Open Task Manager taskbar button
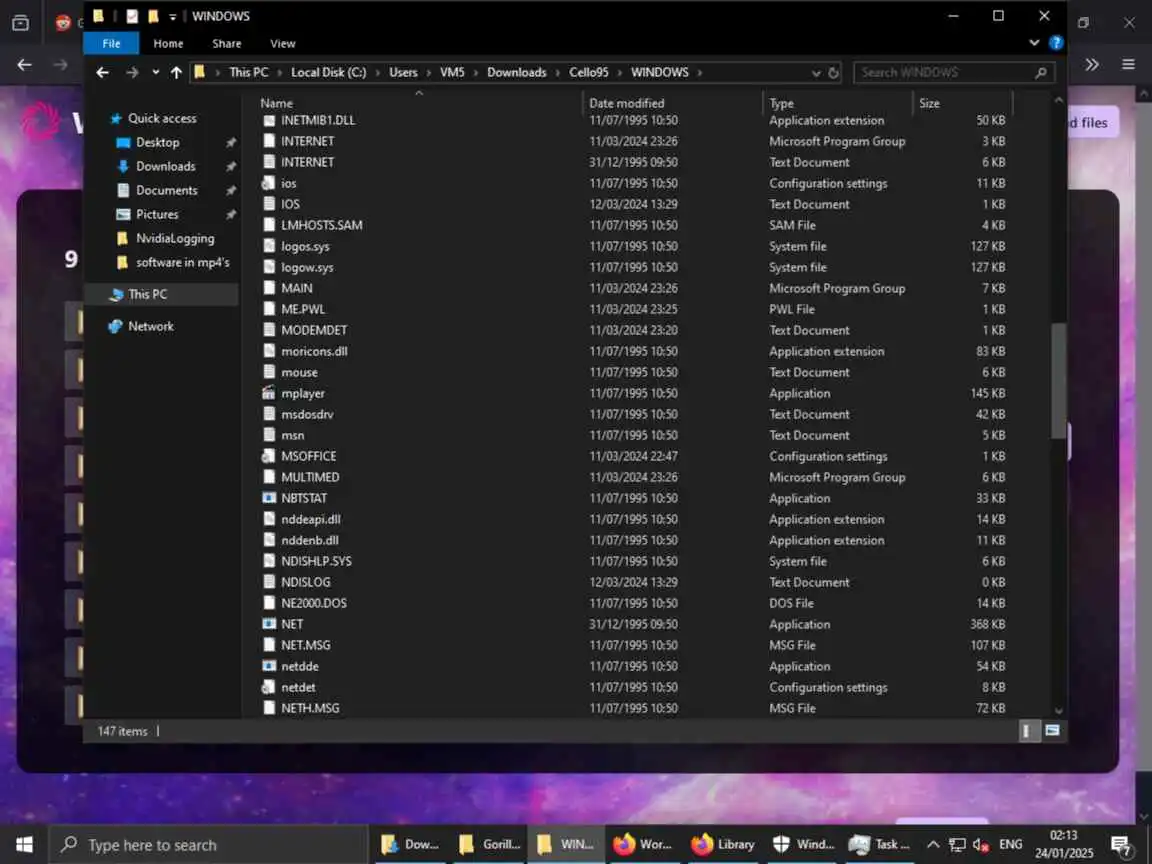Image resolution: width=1152 pixels, height=864 pixels. coord(879,845)
